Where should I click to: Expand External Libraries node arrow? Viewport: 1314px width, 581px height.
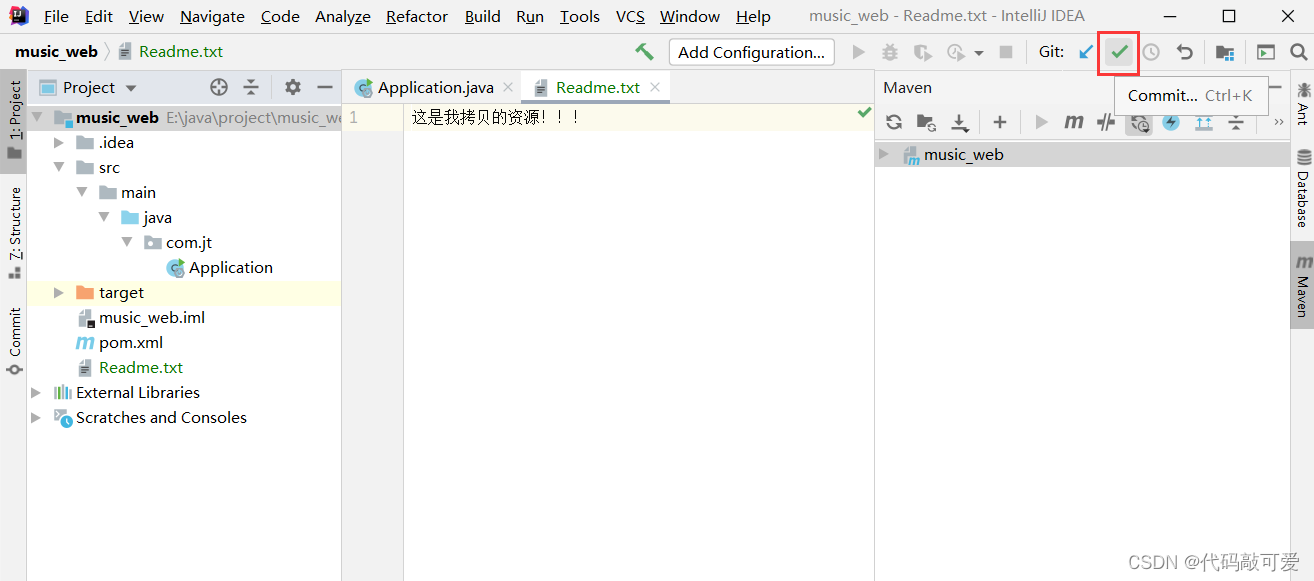[36, 392]
